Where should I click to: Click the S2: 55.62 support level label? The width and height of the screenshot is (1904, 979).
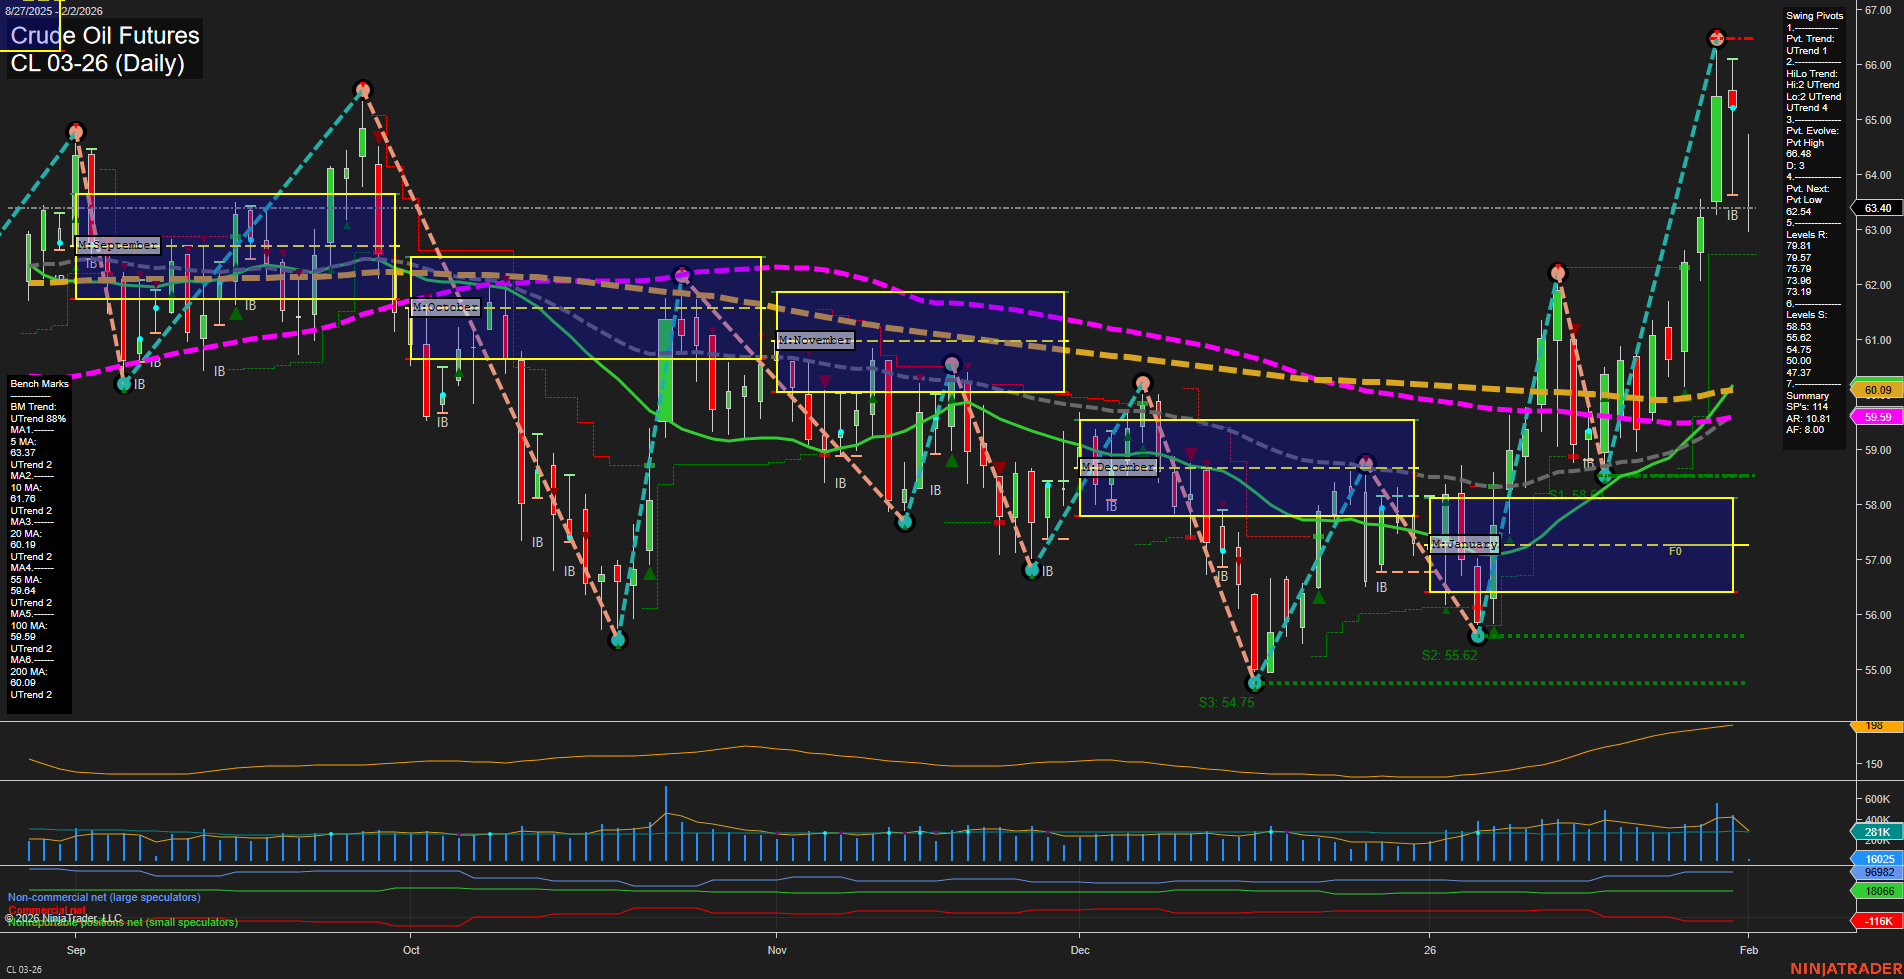click(1452, 655)
